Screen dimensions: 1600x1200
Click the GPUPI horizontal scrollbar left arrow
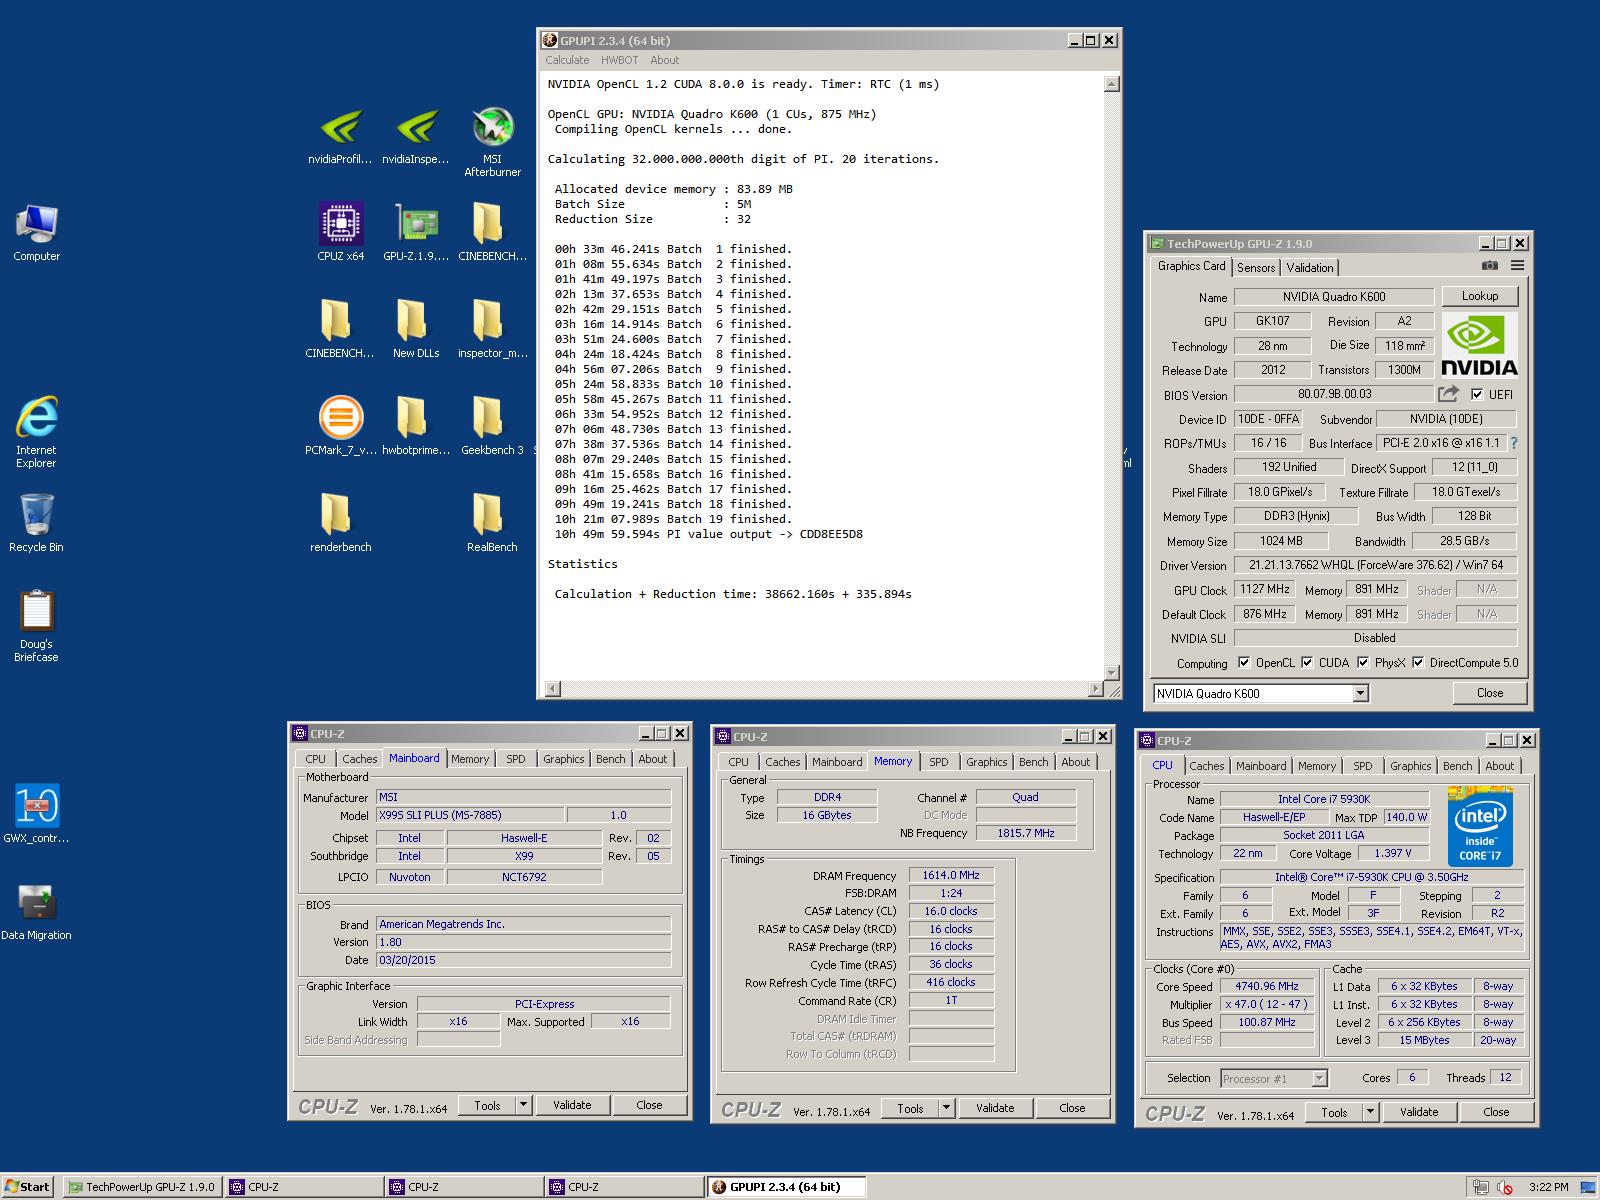click(552, 688)
